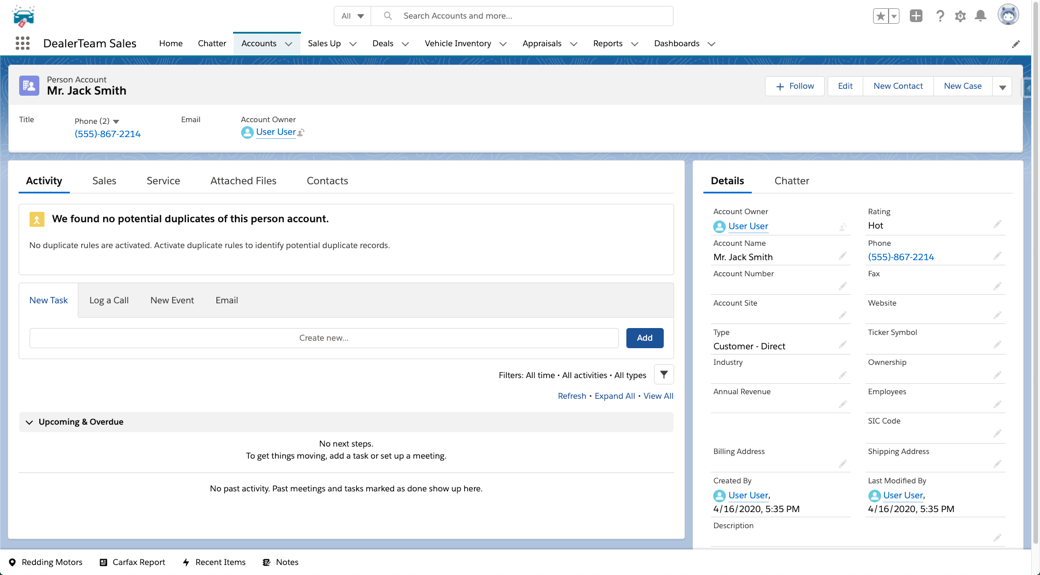Click the change owner icon beside User User

[301, 133]
